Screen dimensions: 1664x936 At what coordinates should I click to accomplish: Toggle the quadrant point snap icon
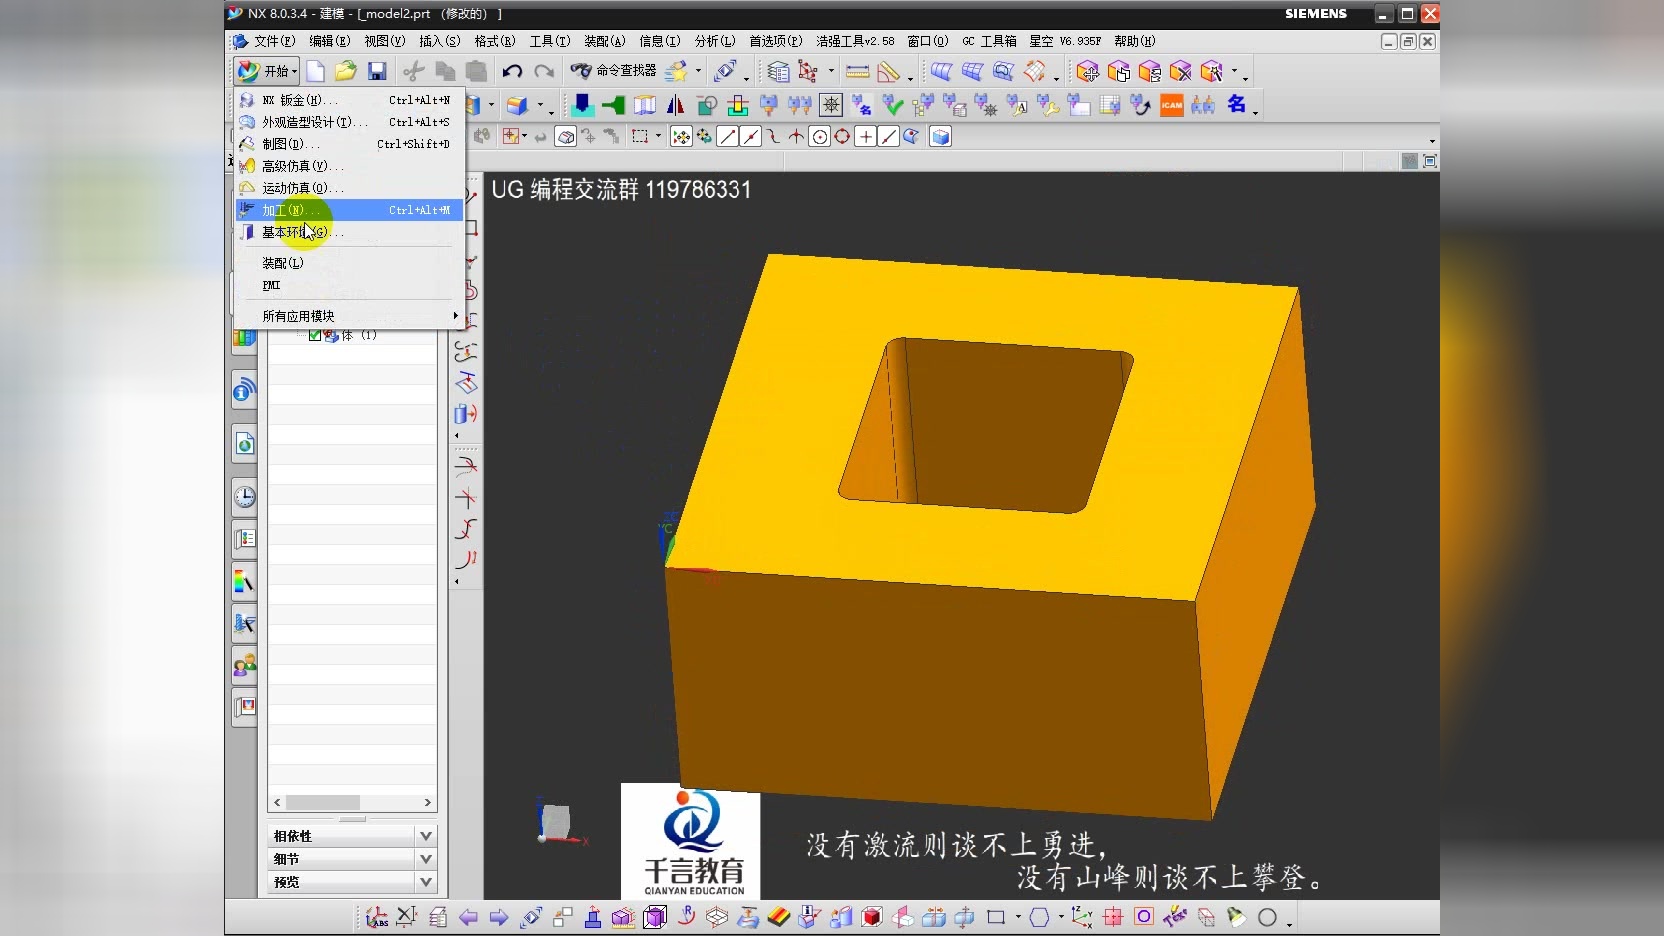coord(842,137)
